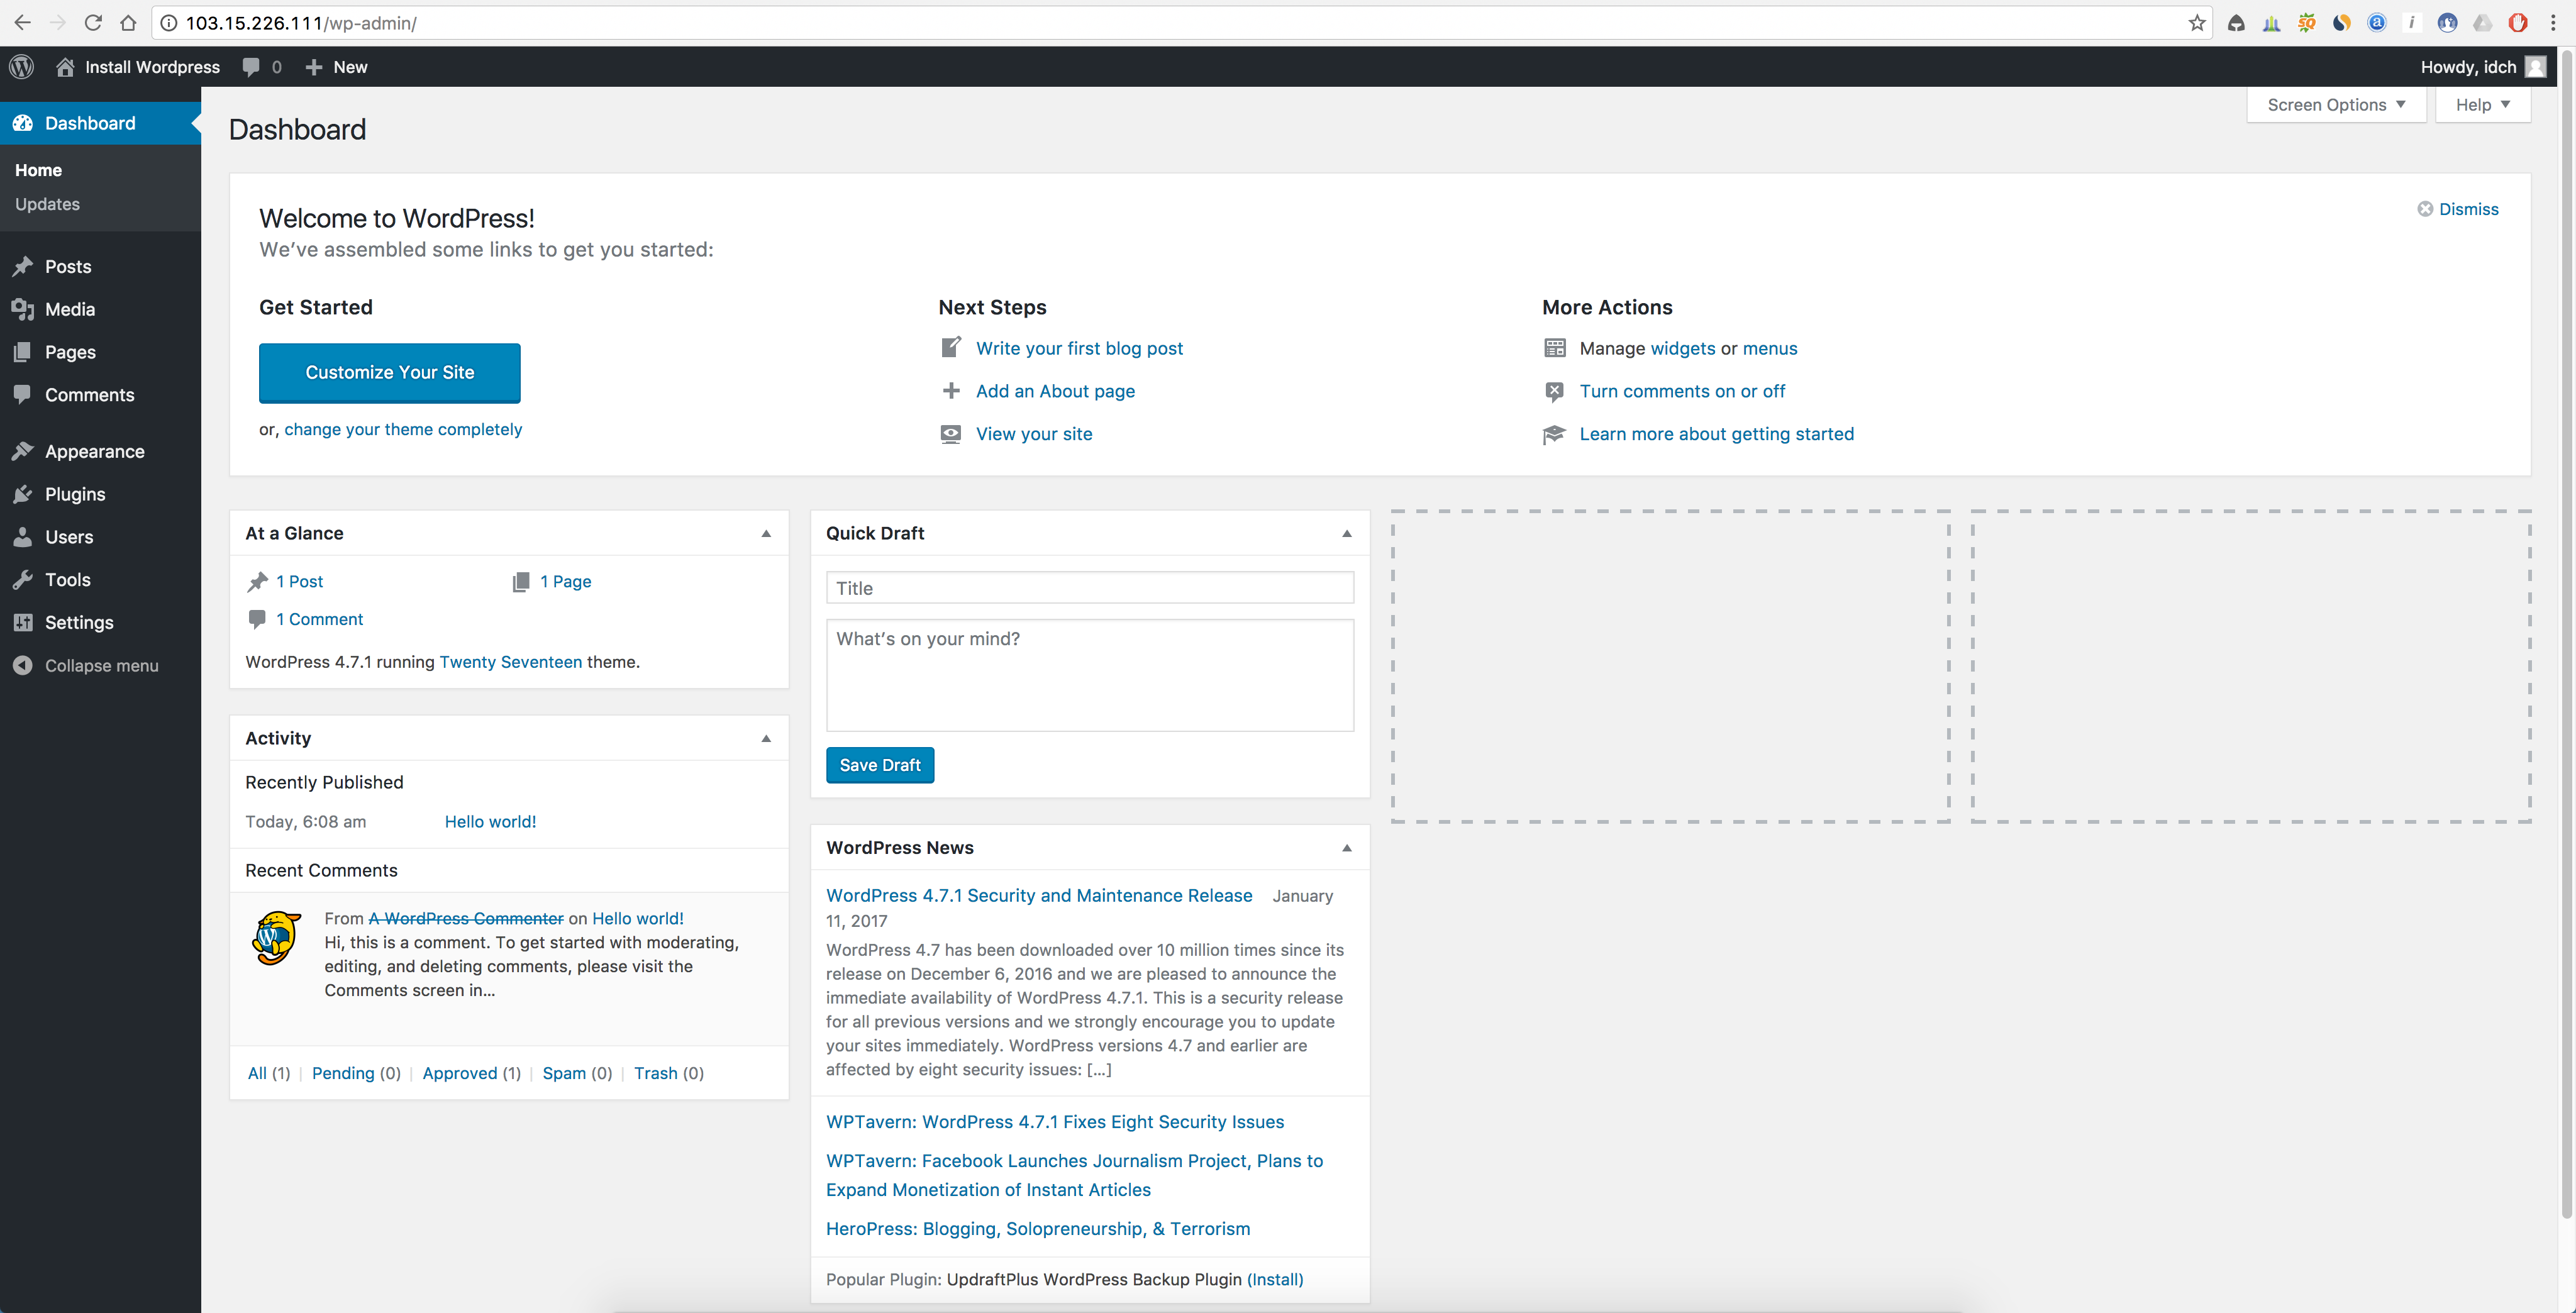Open the Comments speech-bubble sidebar icon

[23, 394]
